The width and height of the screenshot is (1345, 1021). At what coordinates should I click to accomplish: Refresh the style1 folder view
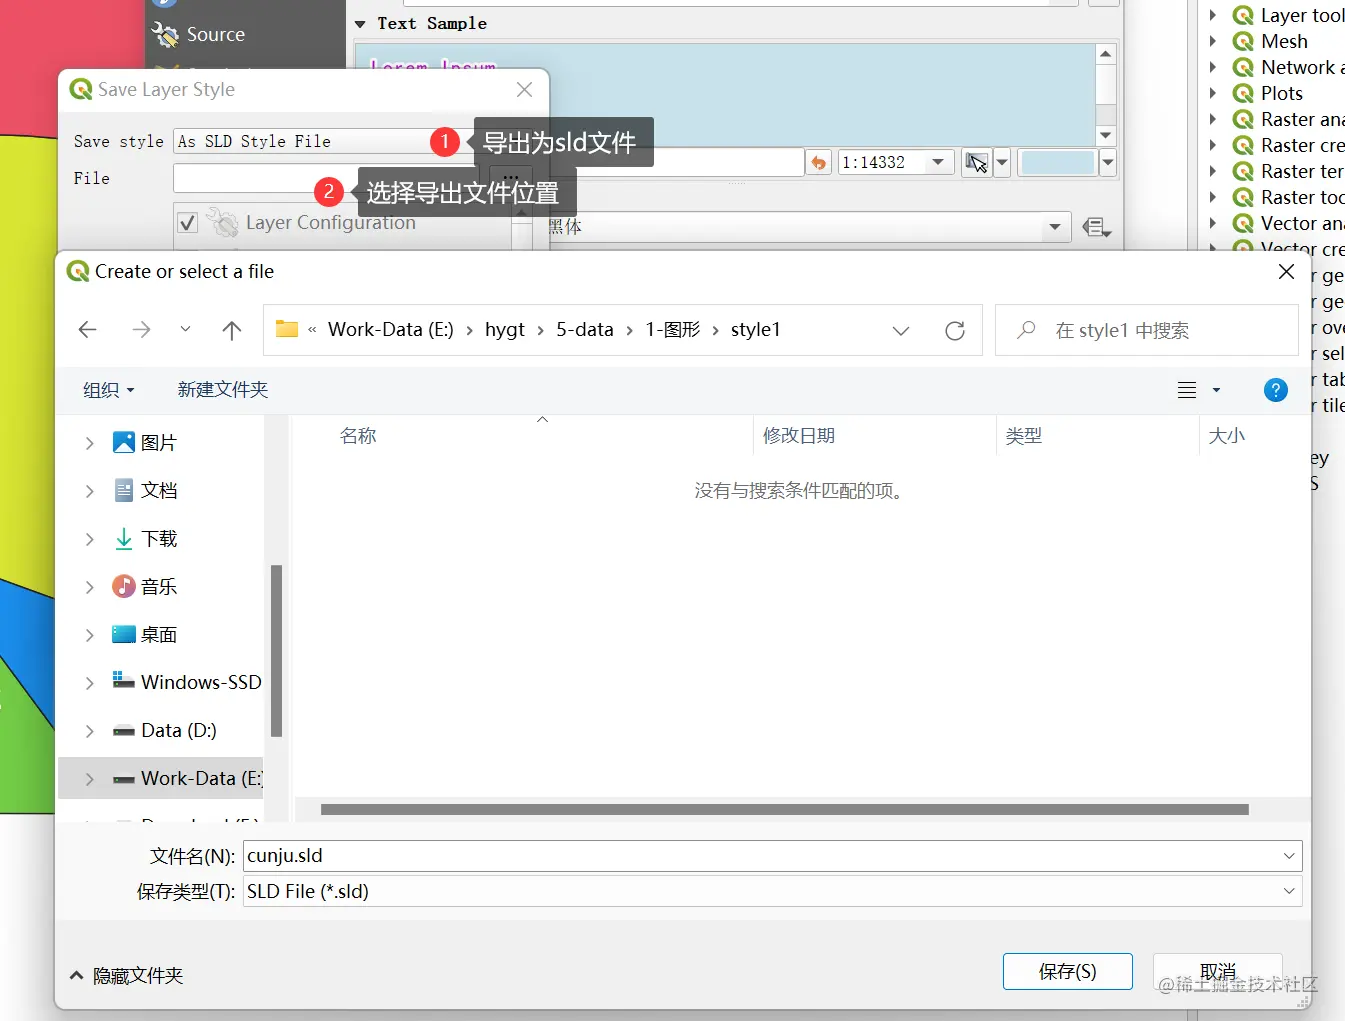(955, 330)
